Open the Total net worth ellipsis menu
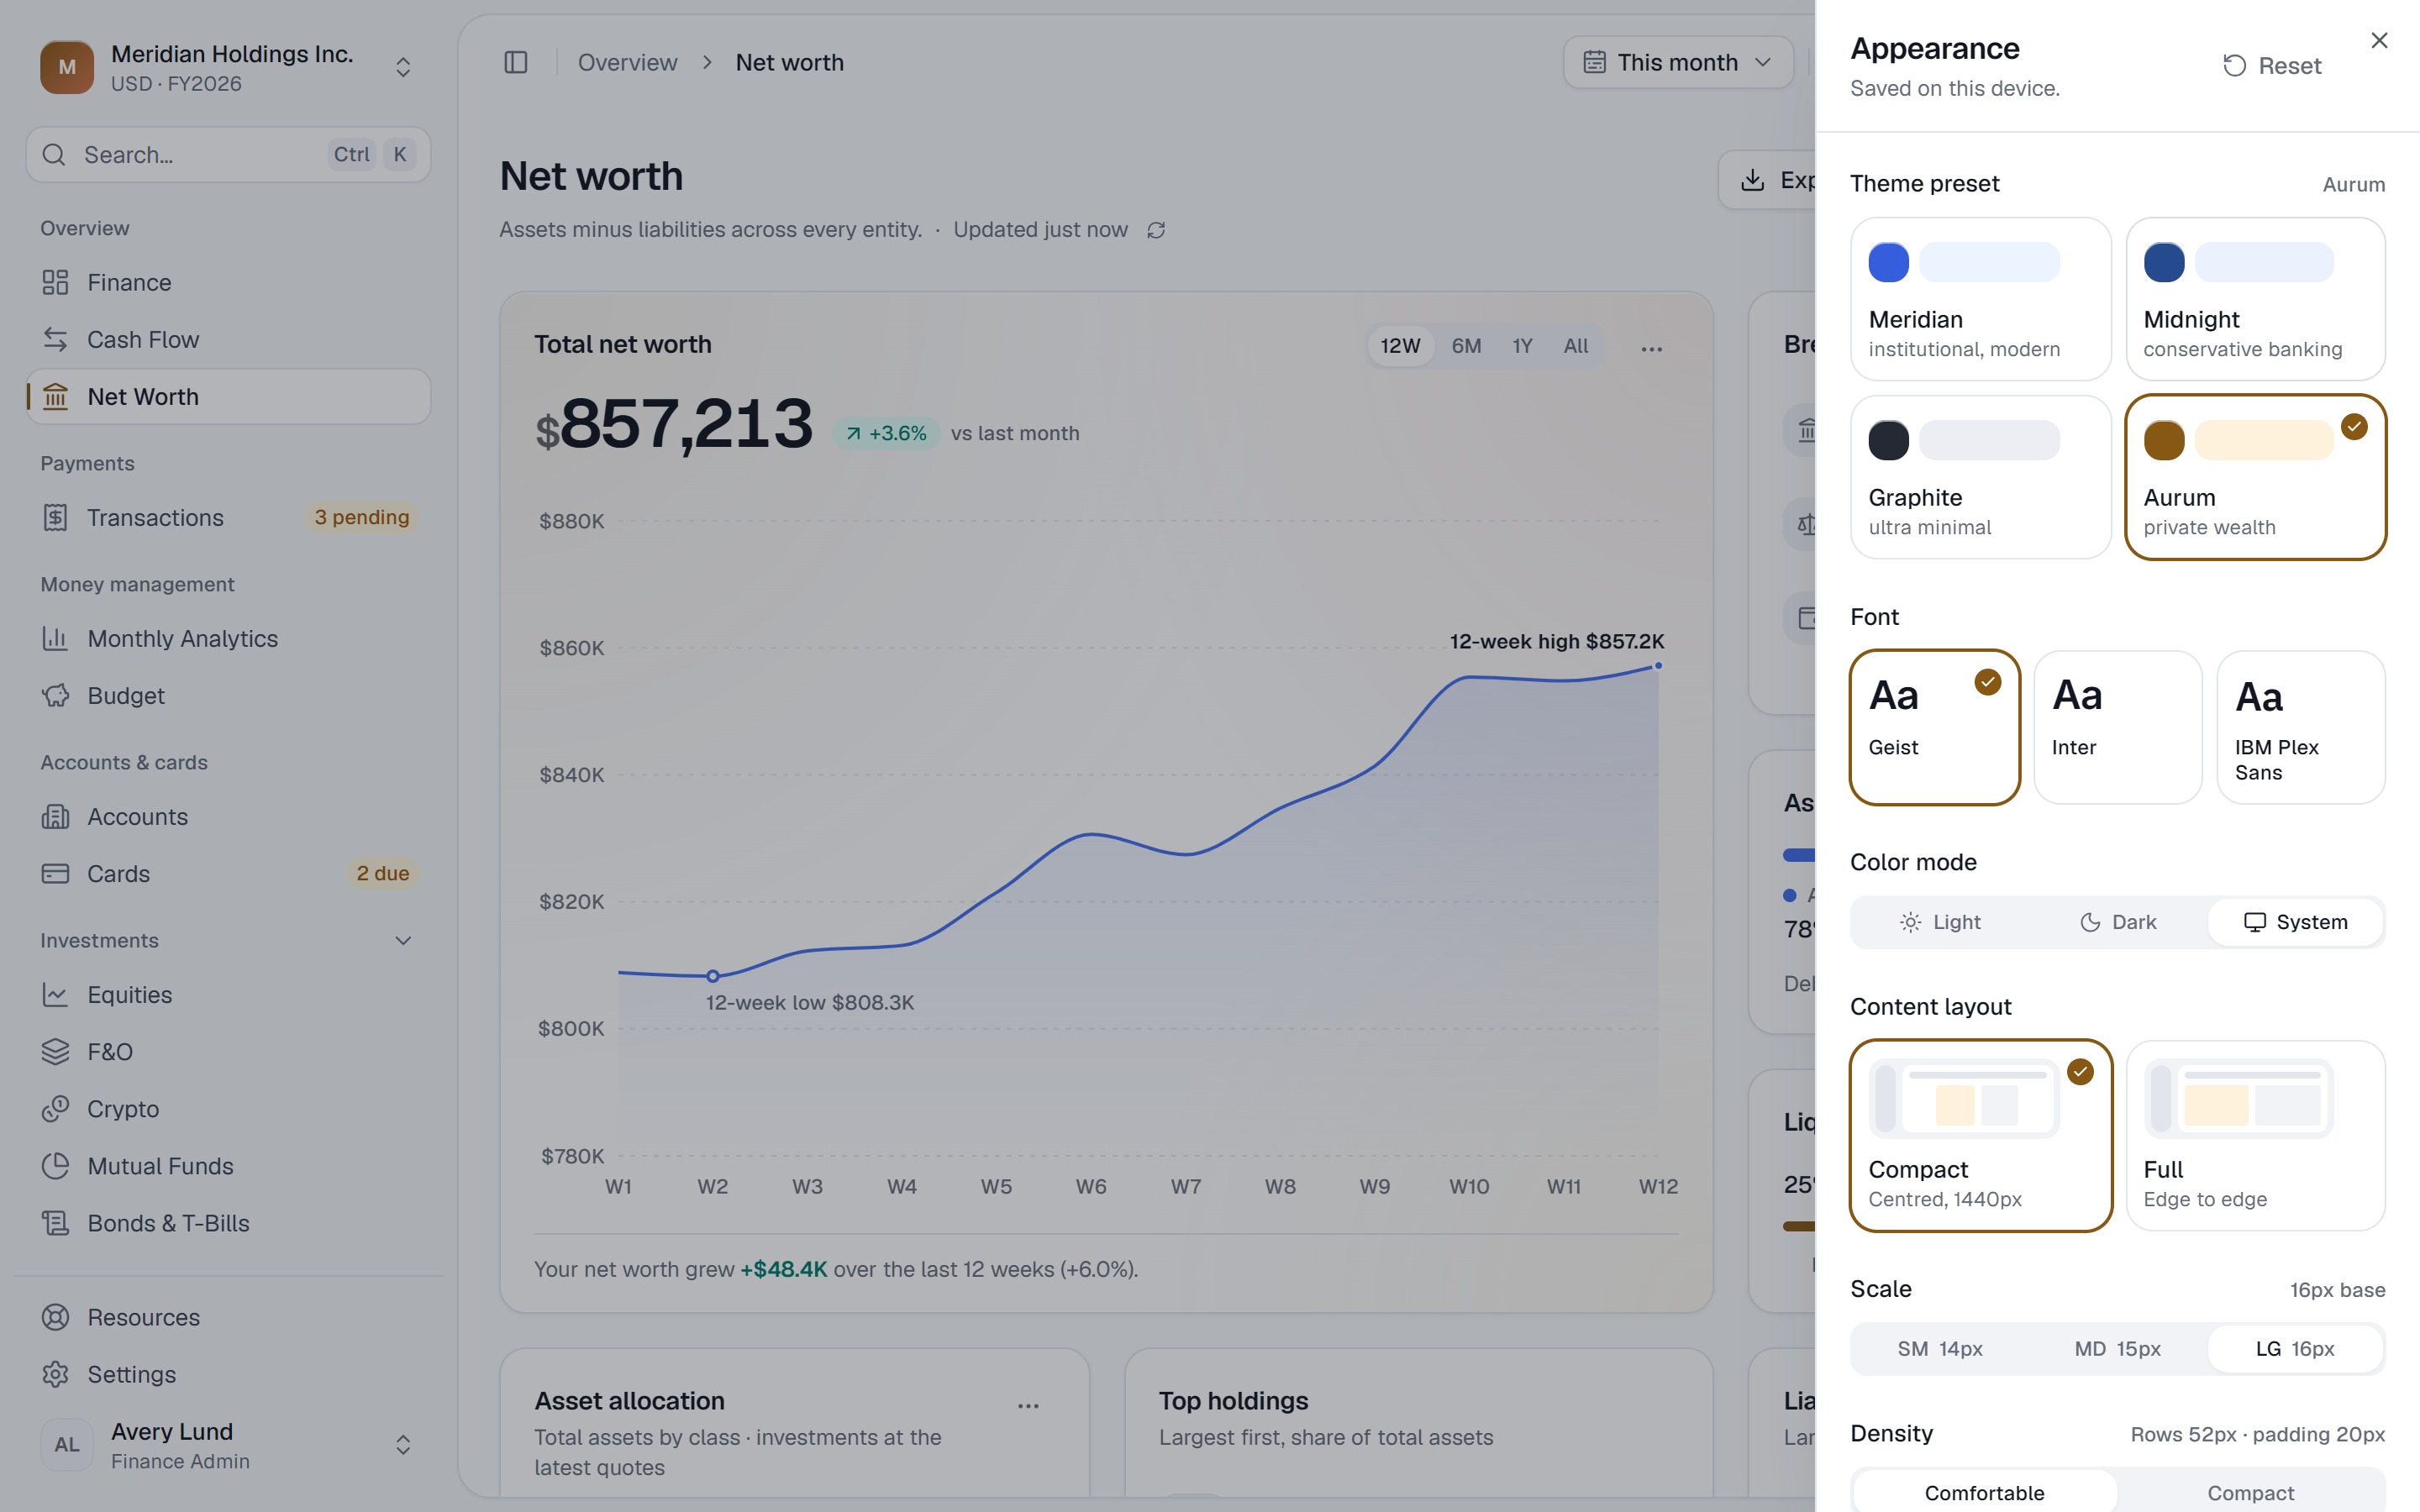Viewport: 2420px width, 1512px height. click(x=1652, y=348)
